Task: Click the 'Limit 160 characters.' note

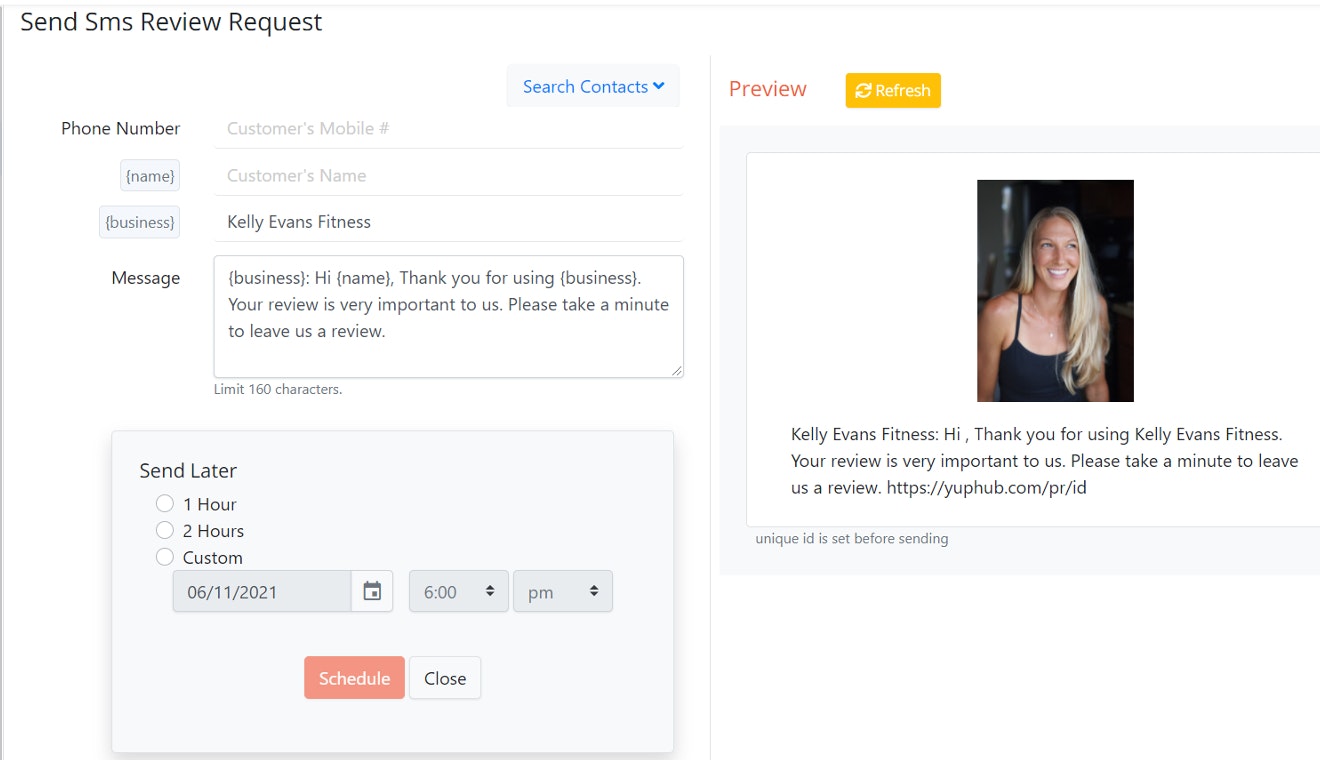Action: [x=278, y=389]
